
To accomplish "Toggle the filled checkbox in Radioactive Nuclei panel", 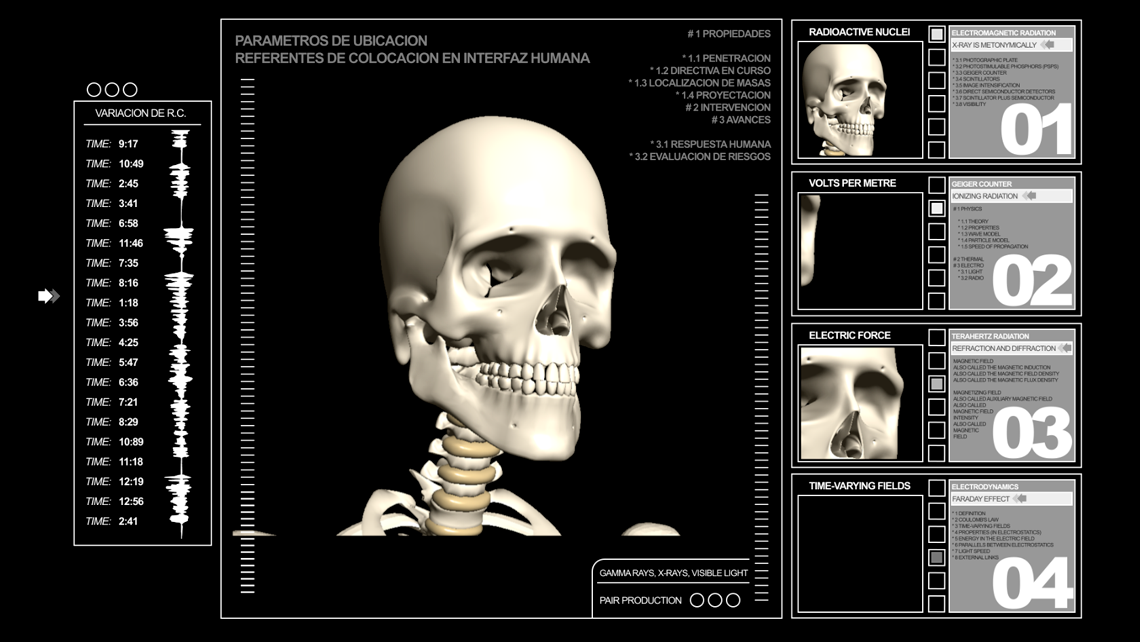I will click(x=936, y=34).
